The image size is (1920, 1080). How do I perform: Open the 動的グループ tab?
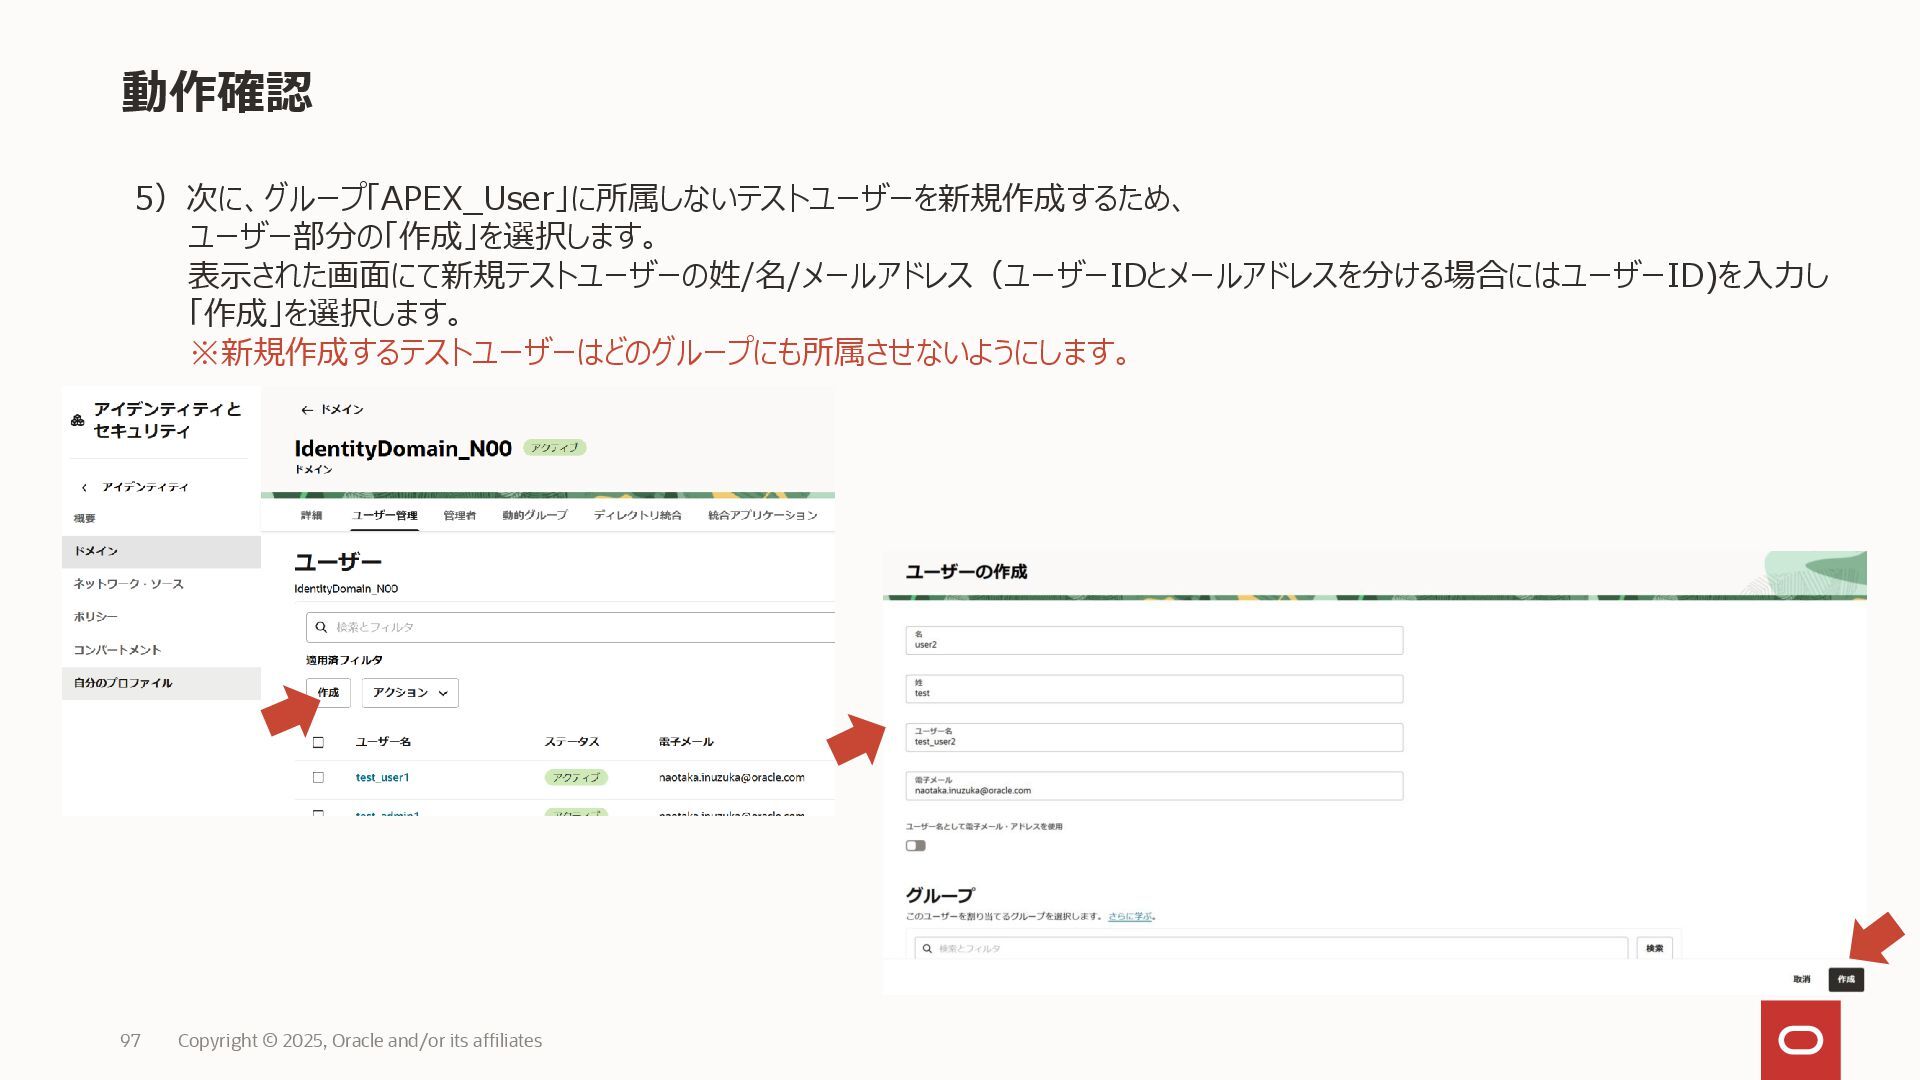coord(534,515)
